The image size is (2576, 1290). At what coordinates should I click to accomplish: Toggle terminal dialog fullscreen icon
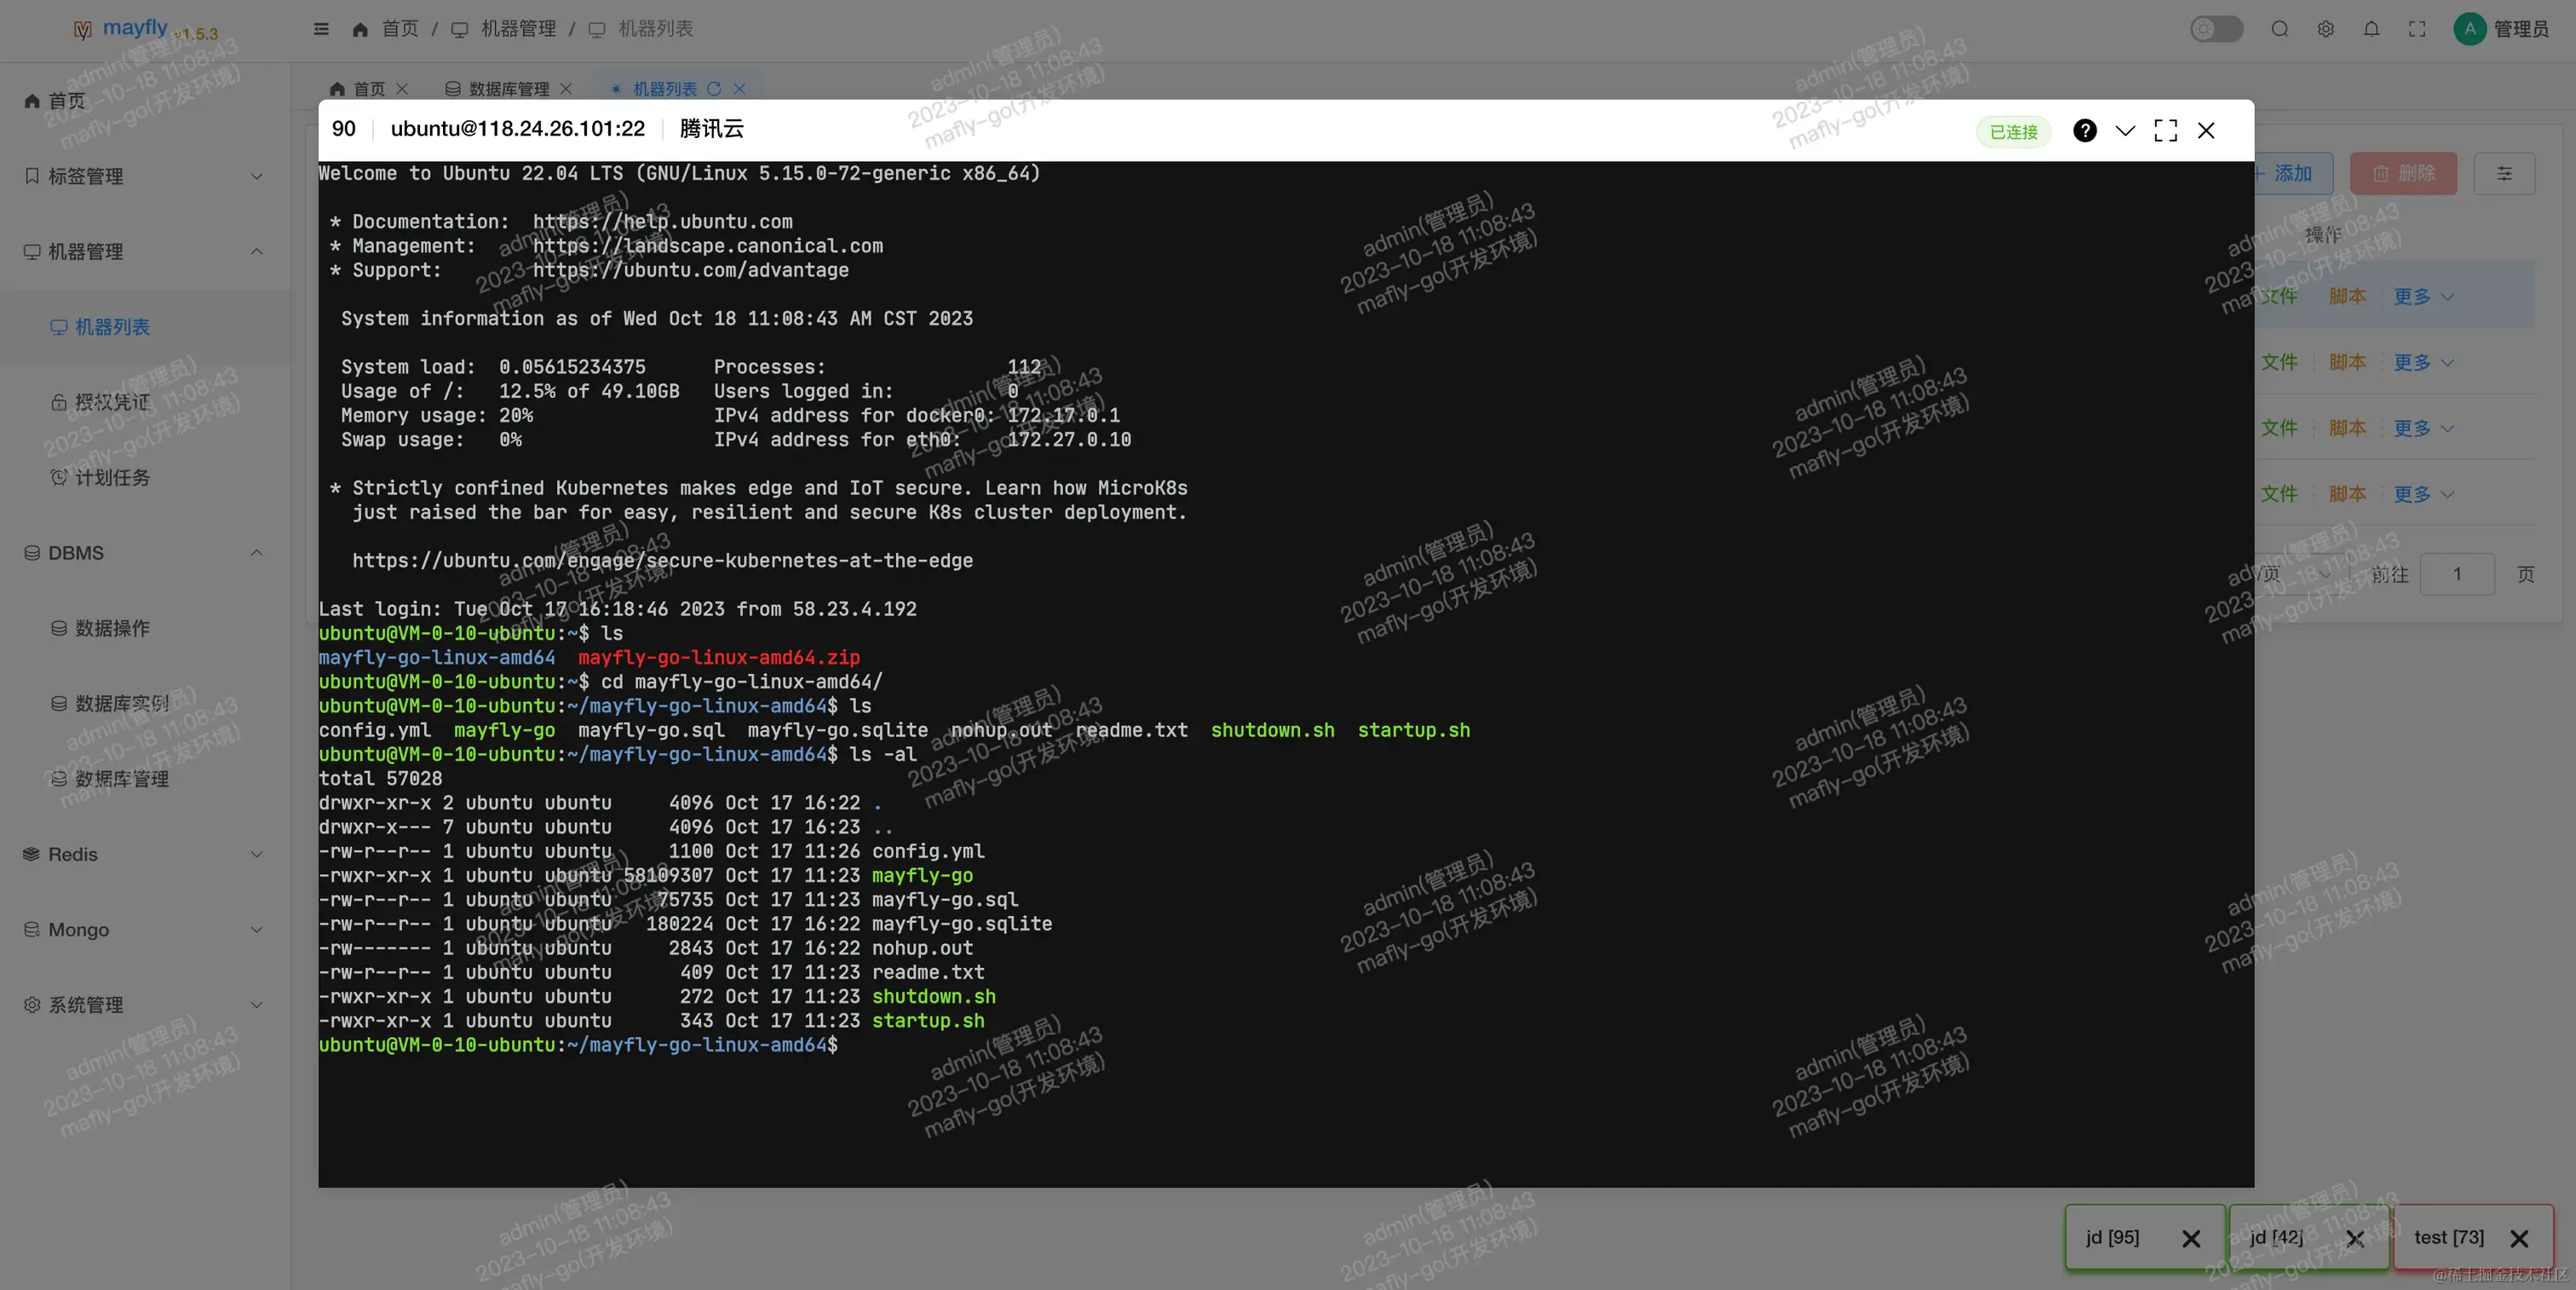pos(2165,131)
